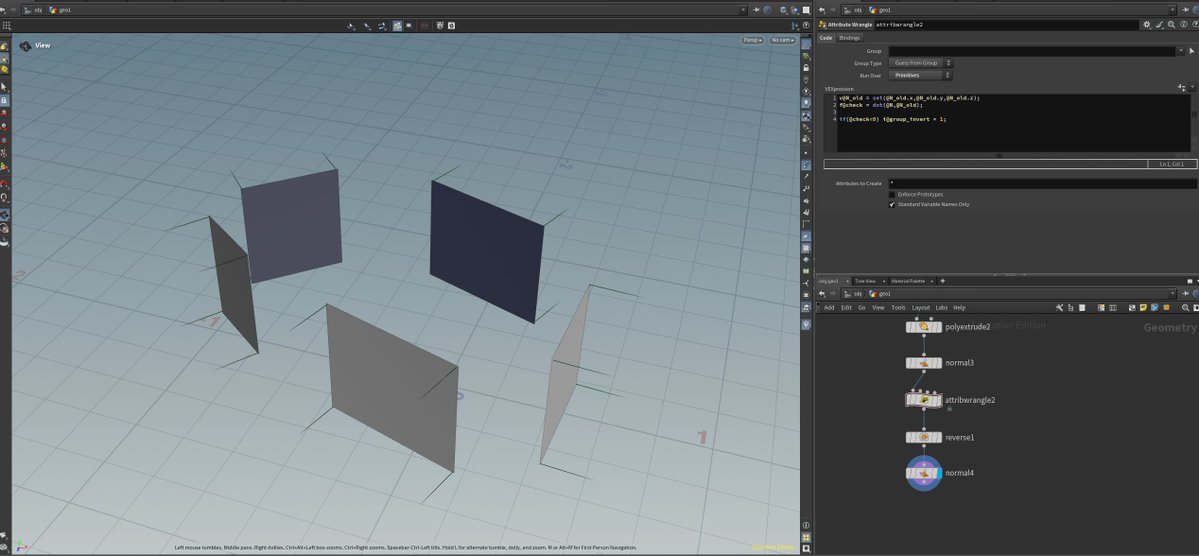Click the Attribute Wrangle node type icon
1199x556 pixels.
(822, 24)
